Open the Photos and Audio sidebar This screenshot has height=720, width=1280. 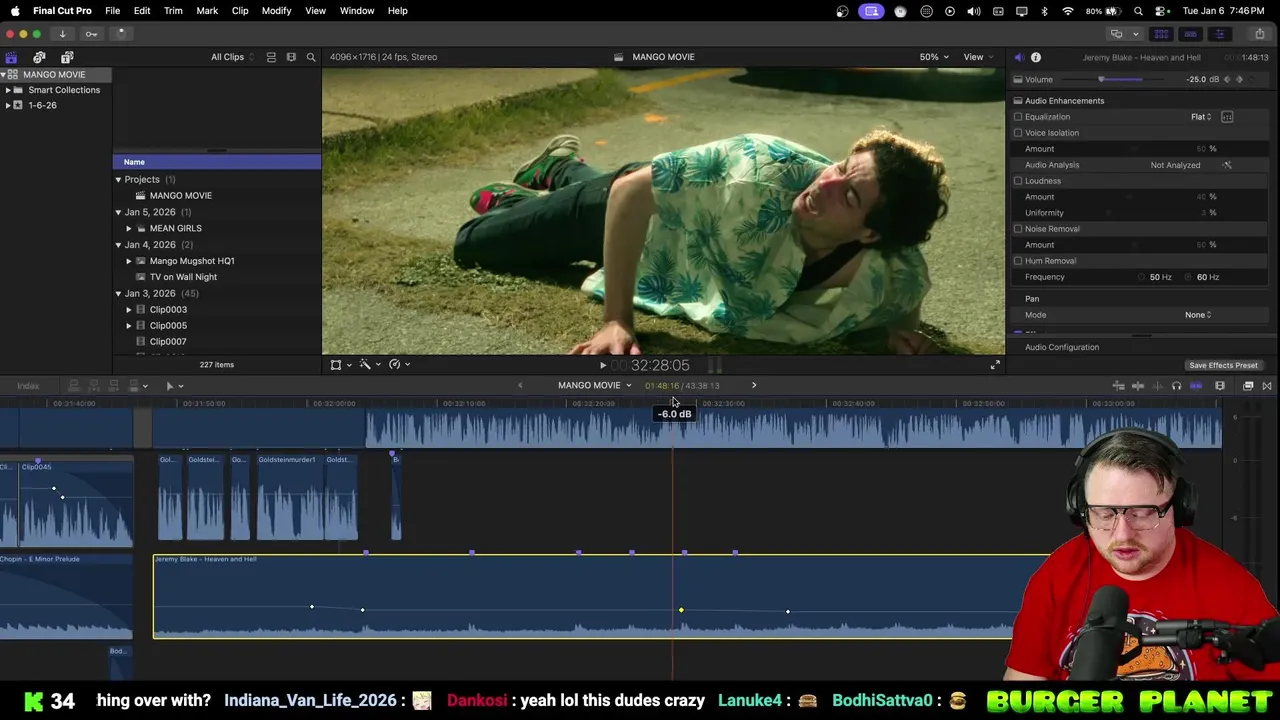(39, 57)
